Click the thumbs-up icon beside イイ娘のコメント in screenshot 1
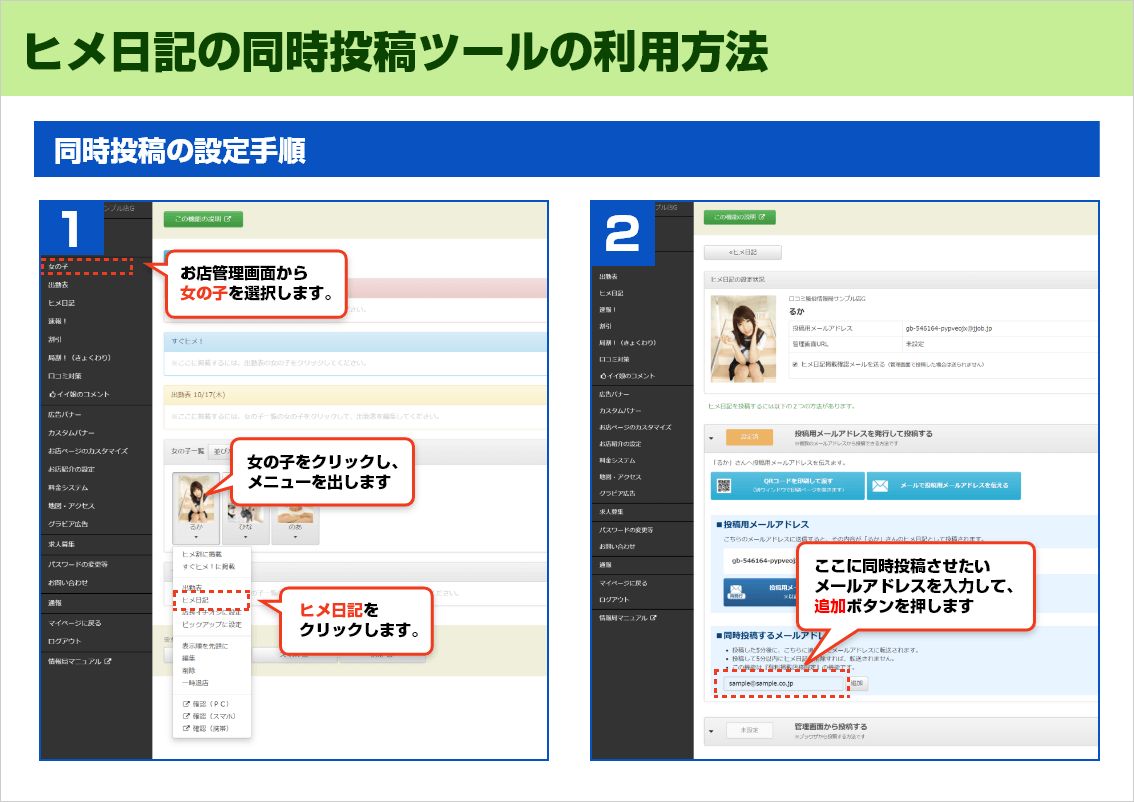 (52, 395)
